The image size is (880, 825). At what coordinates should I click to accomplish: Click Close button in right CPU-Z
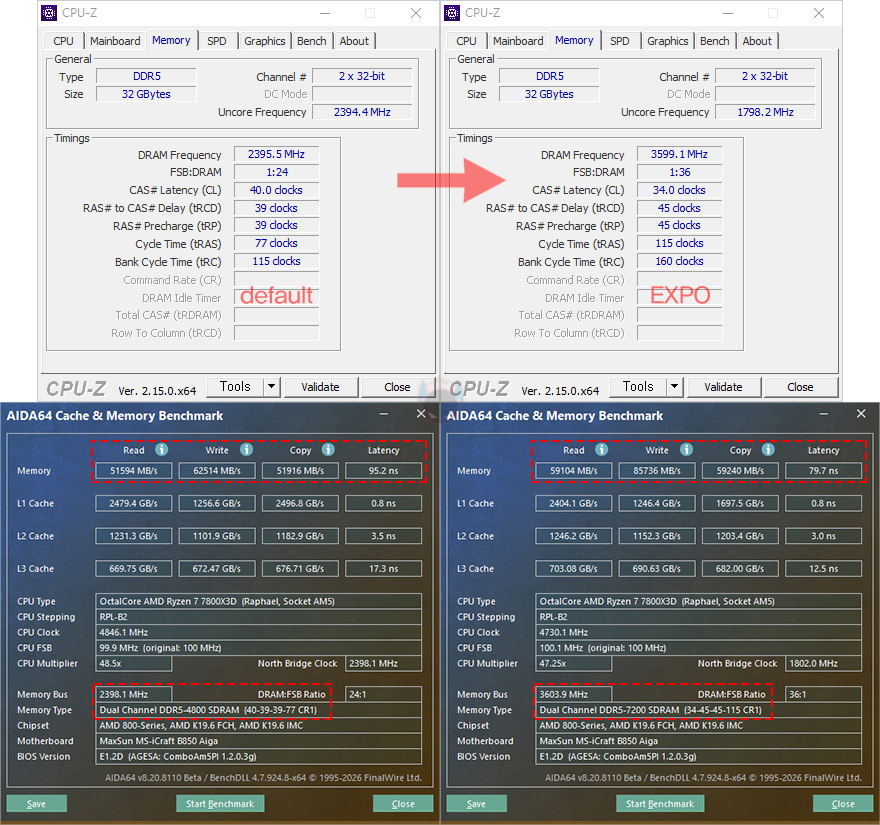tap(800, 387)
